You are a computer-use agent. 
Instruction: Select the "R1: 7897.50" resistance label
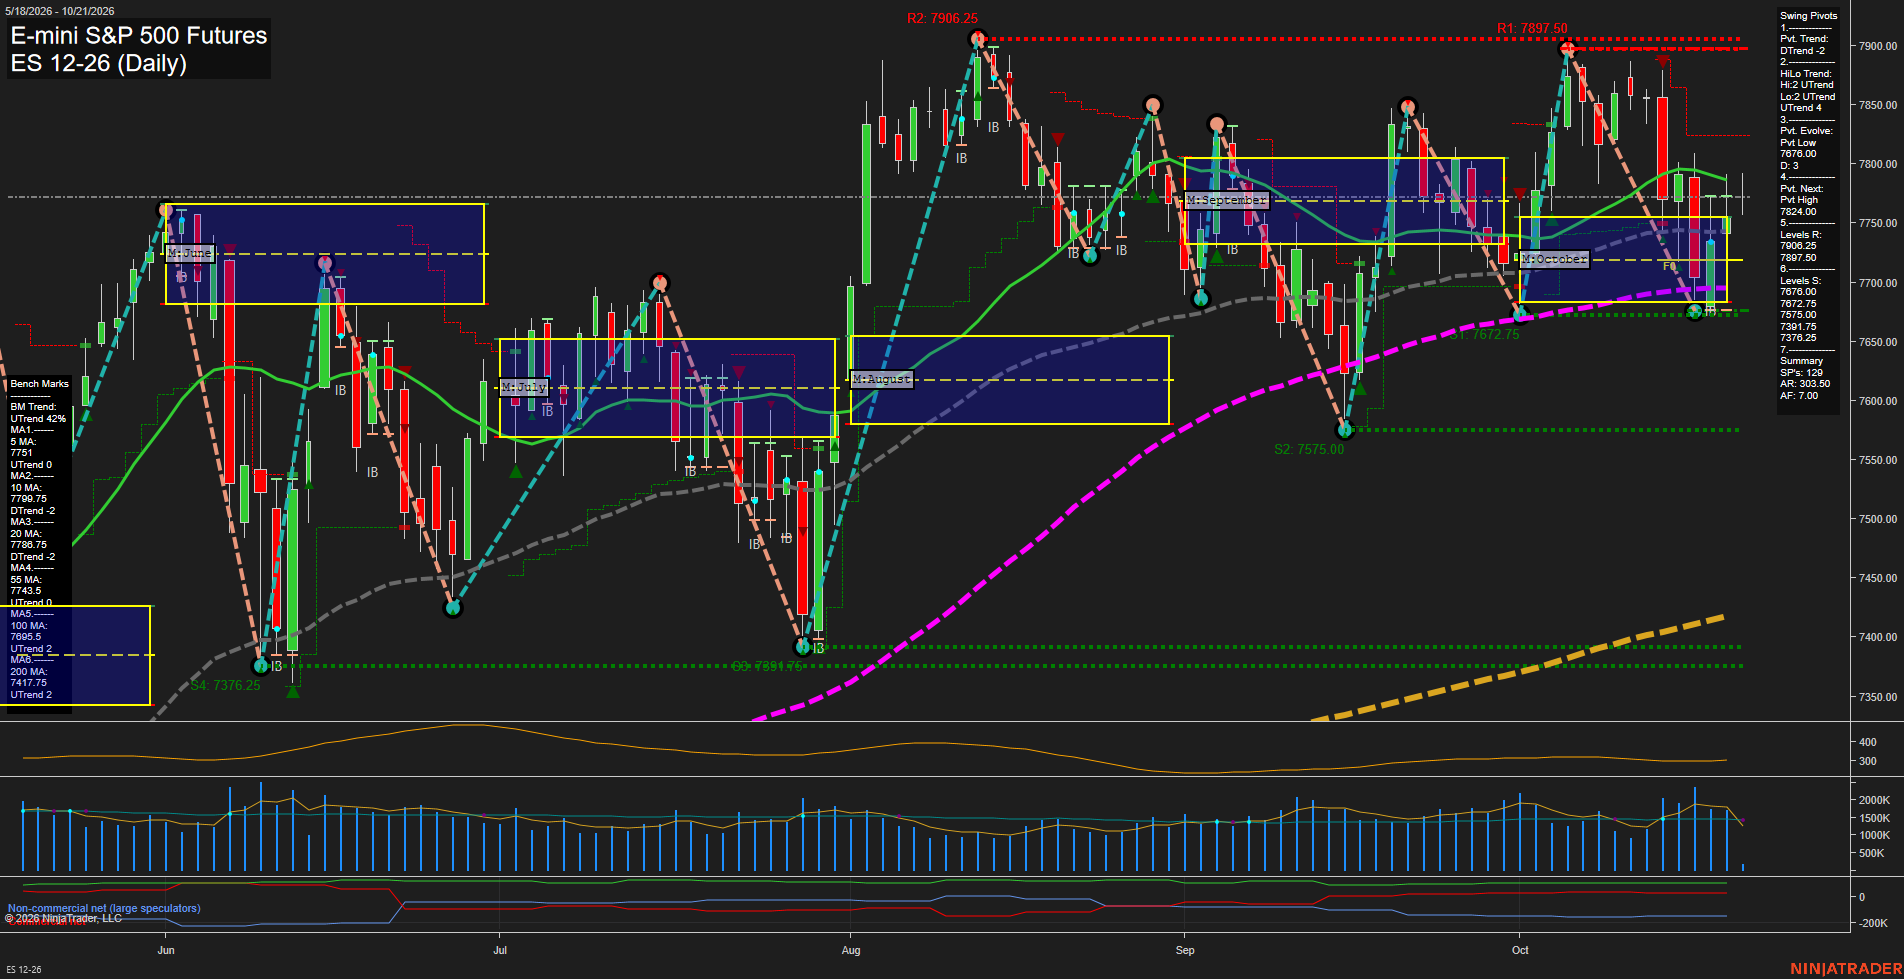1532,29
